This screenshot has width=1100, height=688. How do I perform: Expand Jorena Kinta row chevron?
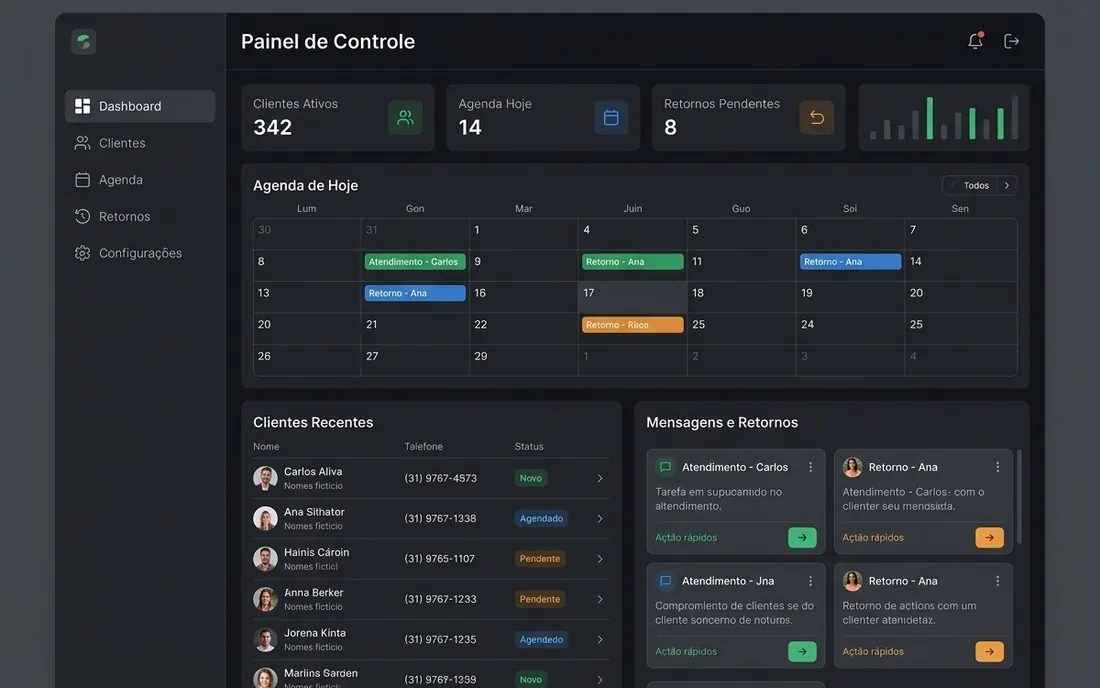coord(600,640)
